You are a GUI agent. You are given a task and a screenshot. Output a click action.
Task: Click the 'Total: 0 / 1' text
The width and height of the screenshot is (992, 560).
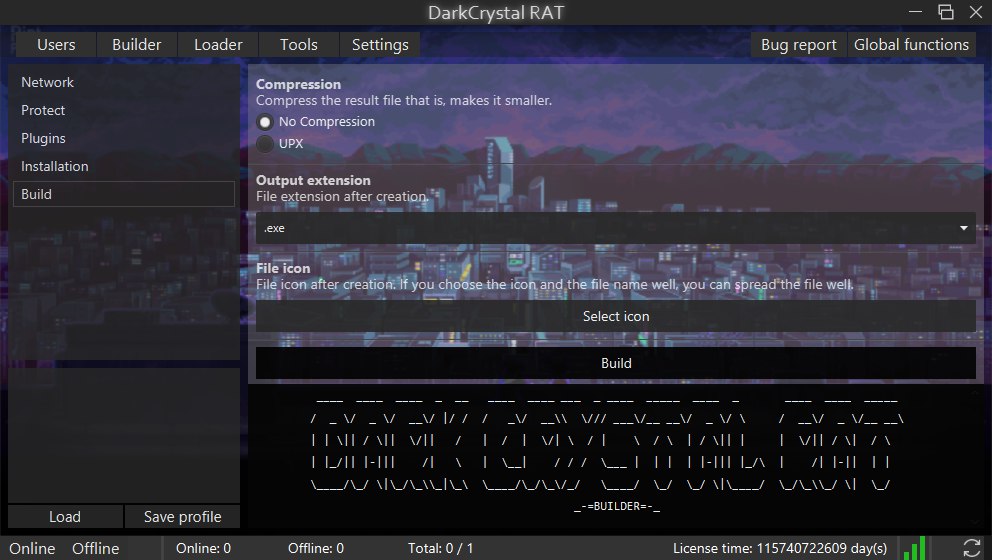click(x=440, y=548)
